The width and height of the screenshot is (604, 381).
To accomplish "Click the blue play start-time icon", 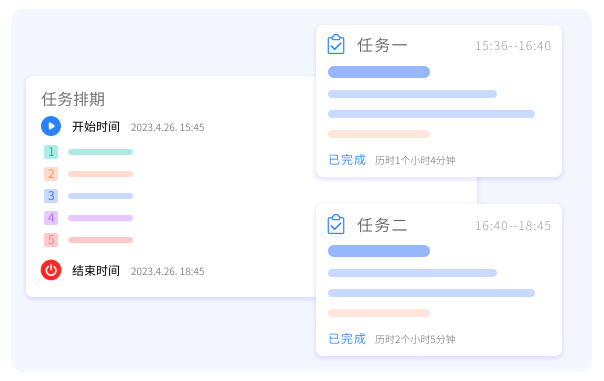I will coord(51,126).
